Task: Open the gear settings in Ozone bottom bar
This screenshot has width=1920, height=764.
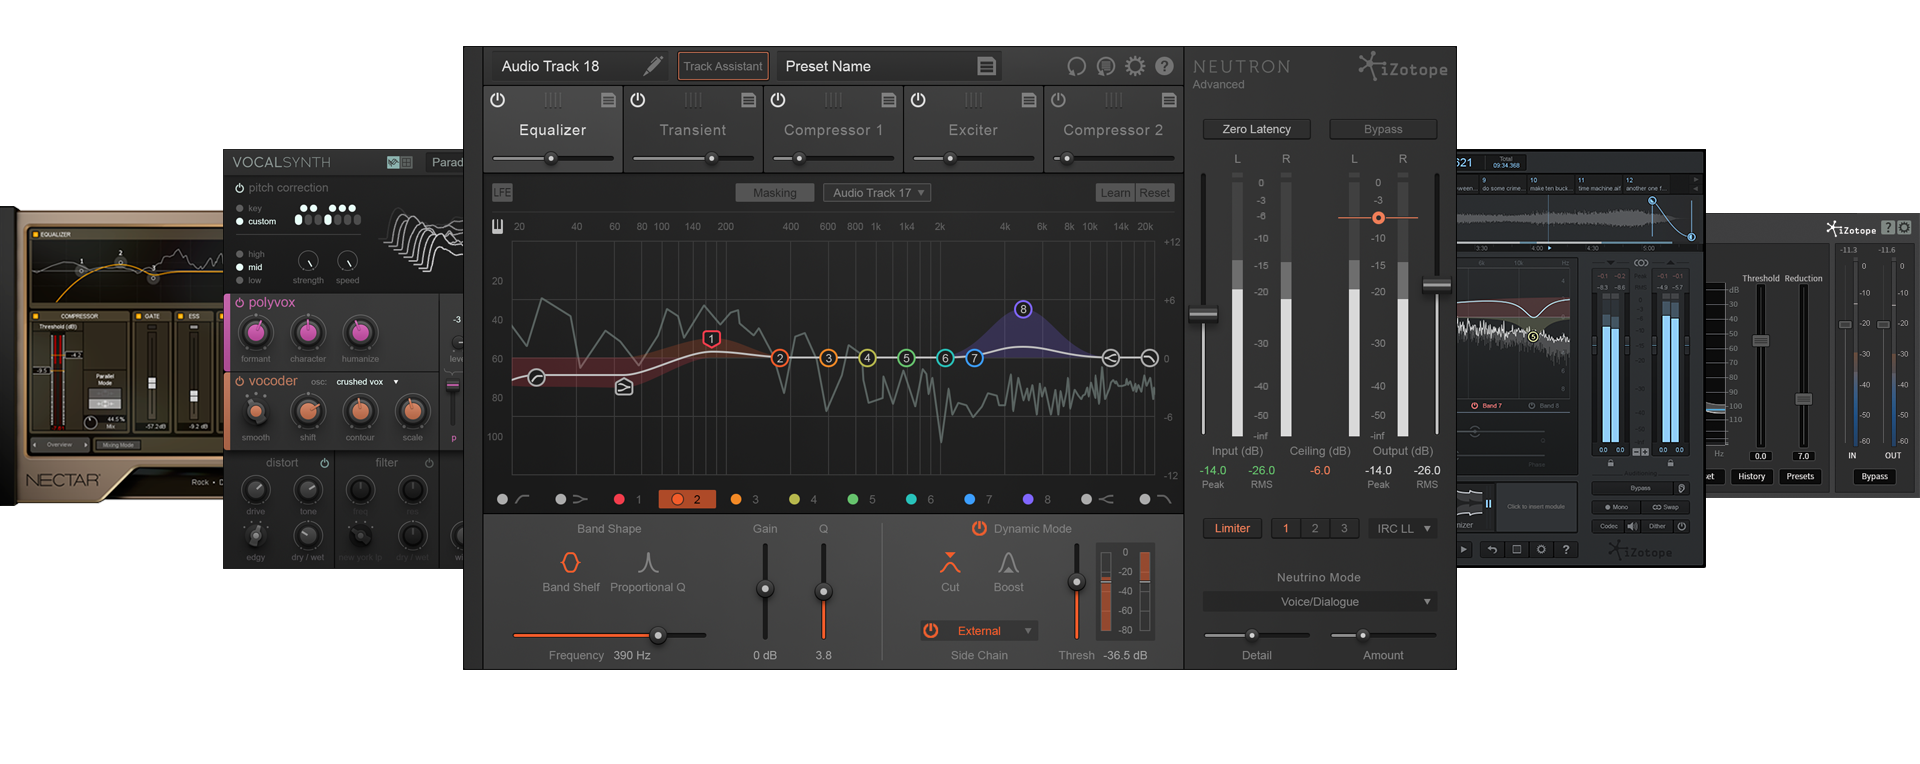Action: (1541, 549)
